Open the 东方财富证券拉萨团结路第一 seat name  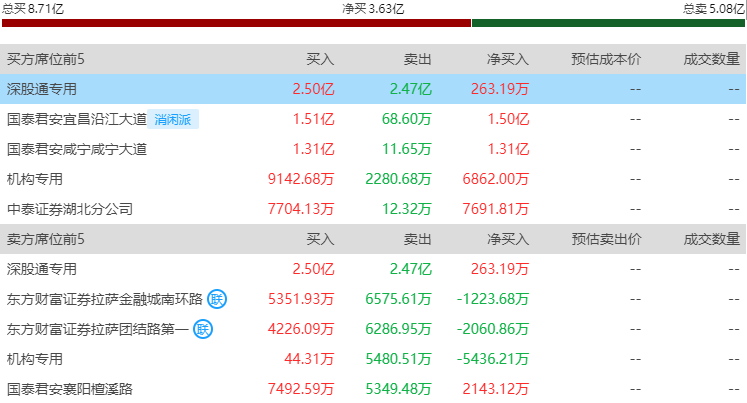pos(97,329)
